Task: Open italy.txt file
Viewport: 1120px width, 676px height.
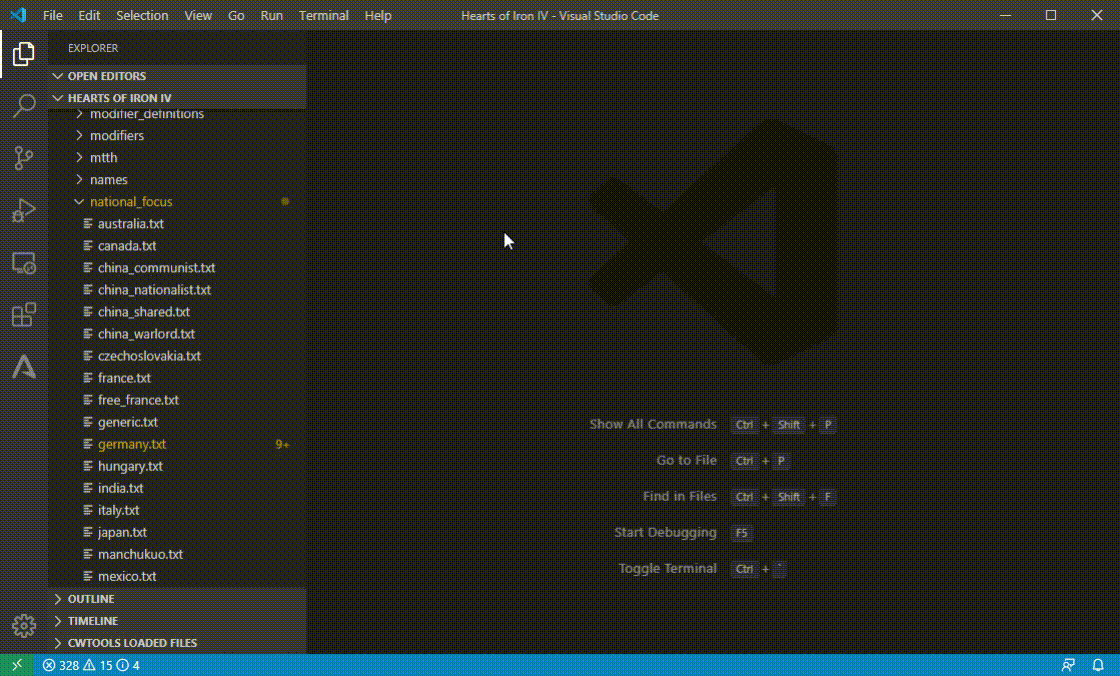Action: [x=177, y=510]
